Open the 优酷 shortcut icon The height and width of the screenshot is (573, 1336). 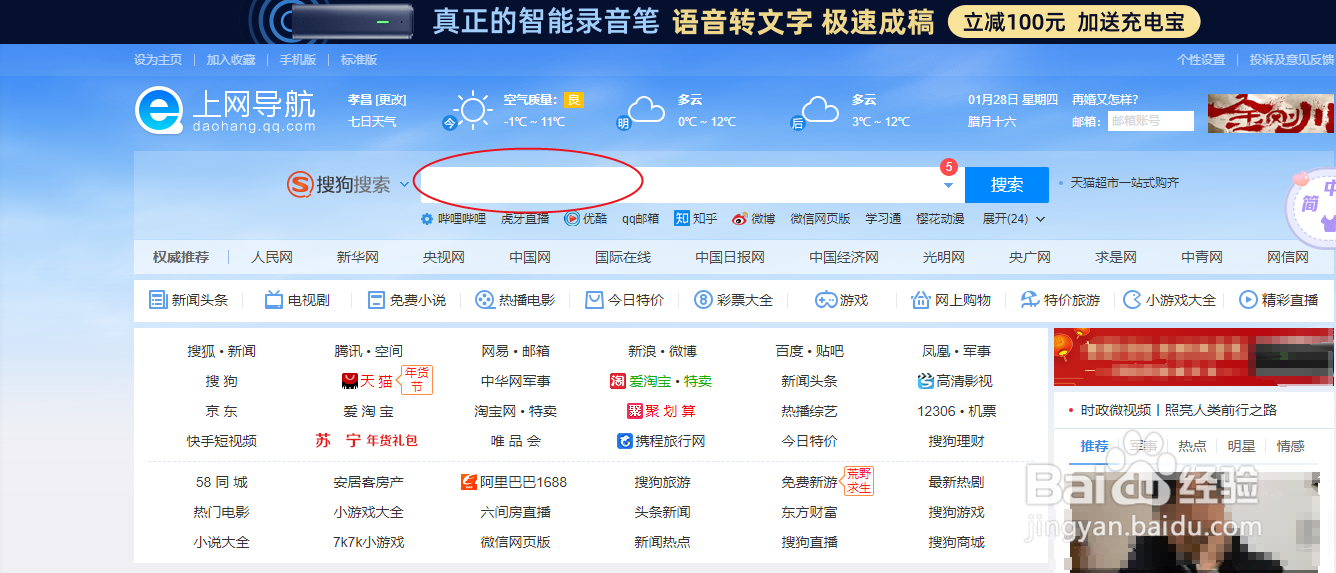572,218
